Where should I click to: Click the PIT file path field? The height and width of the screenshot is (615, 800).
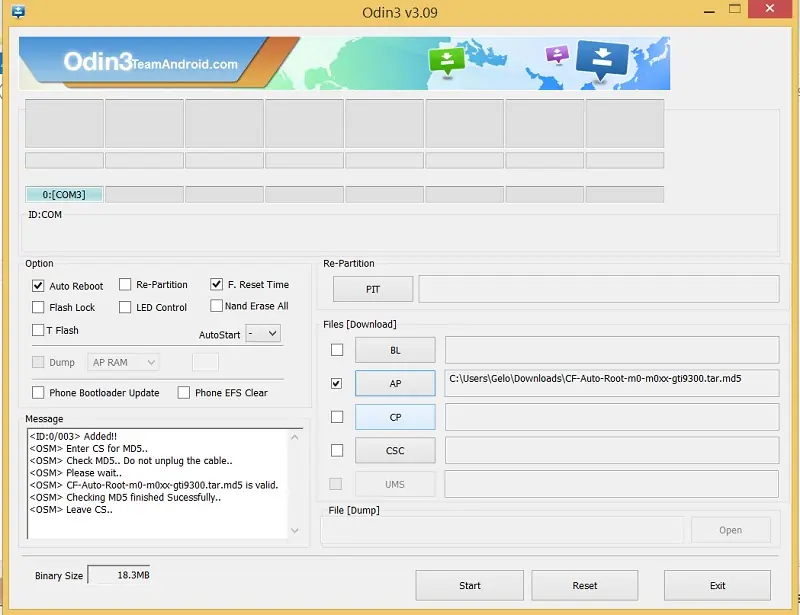599,289
